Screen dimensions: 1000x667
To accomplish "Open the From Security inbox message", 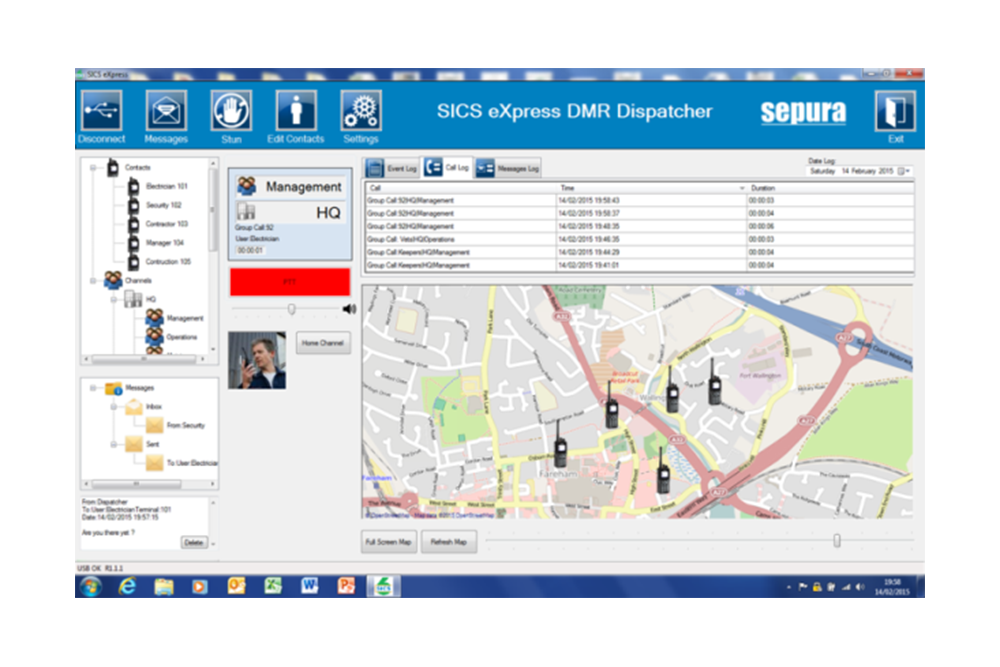I will click(186, 425).
